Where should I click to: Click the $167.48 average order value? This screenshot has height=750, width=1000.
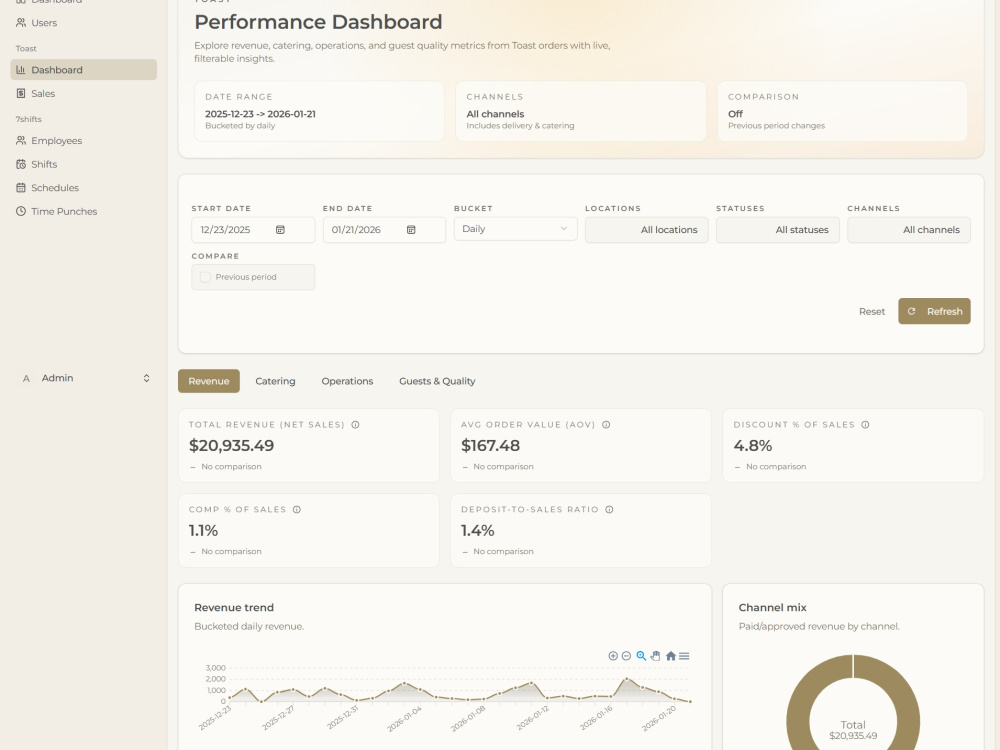[x=490, y=445]
